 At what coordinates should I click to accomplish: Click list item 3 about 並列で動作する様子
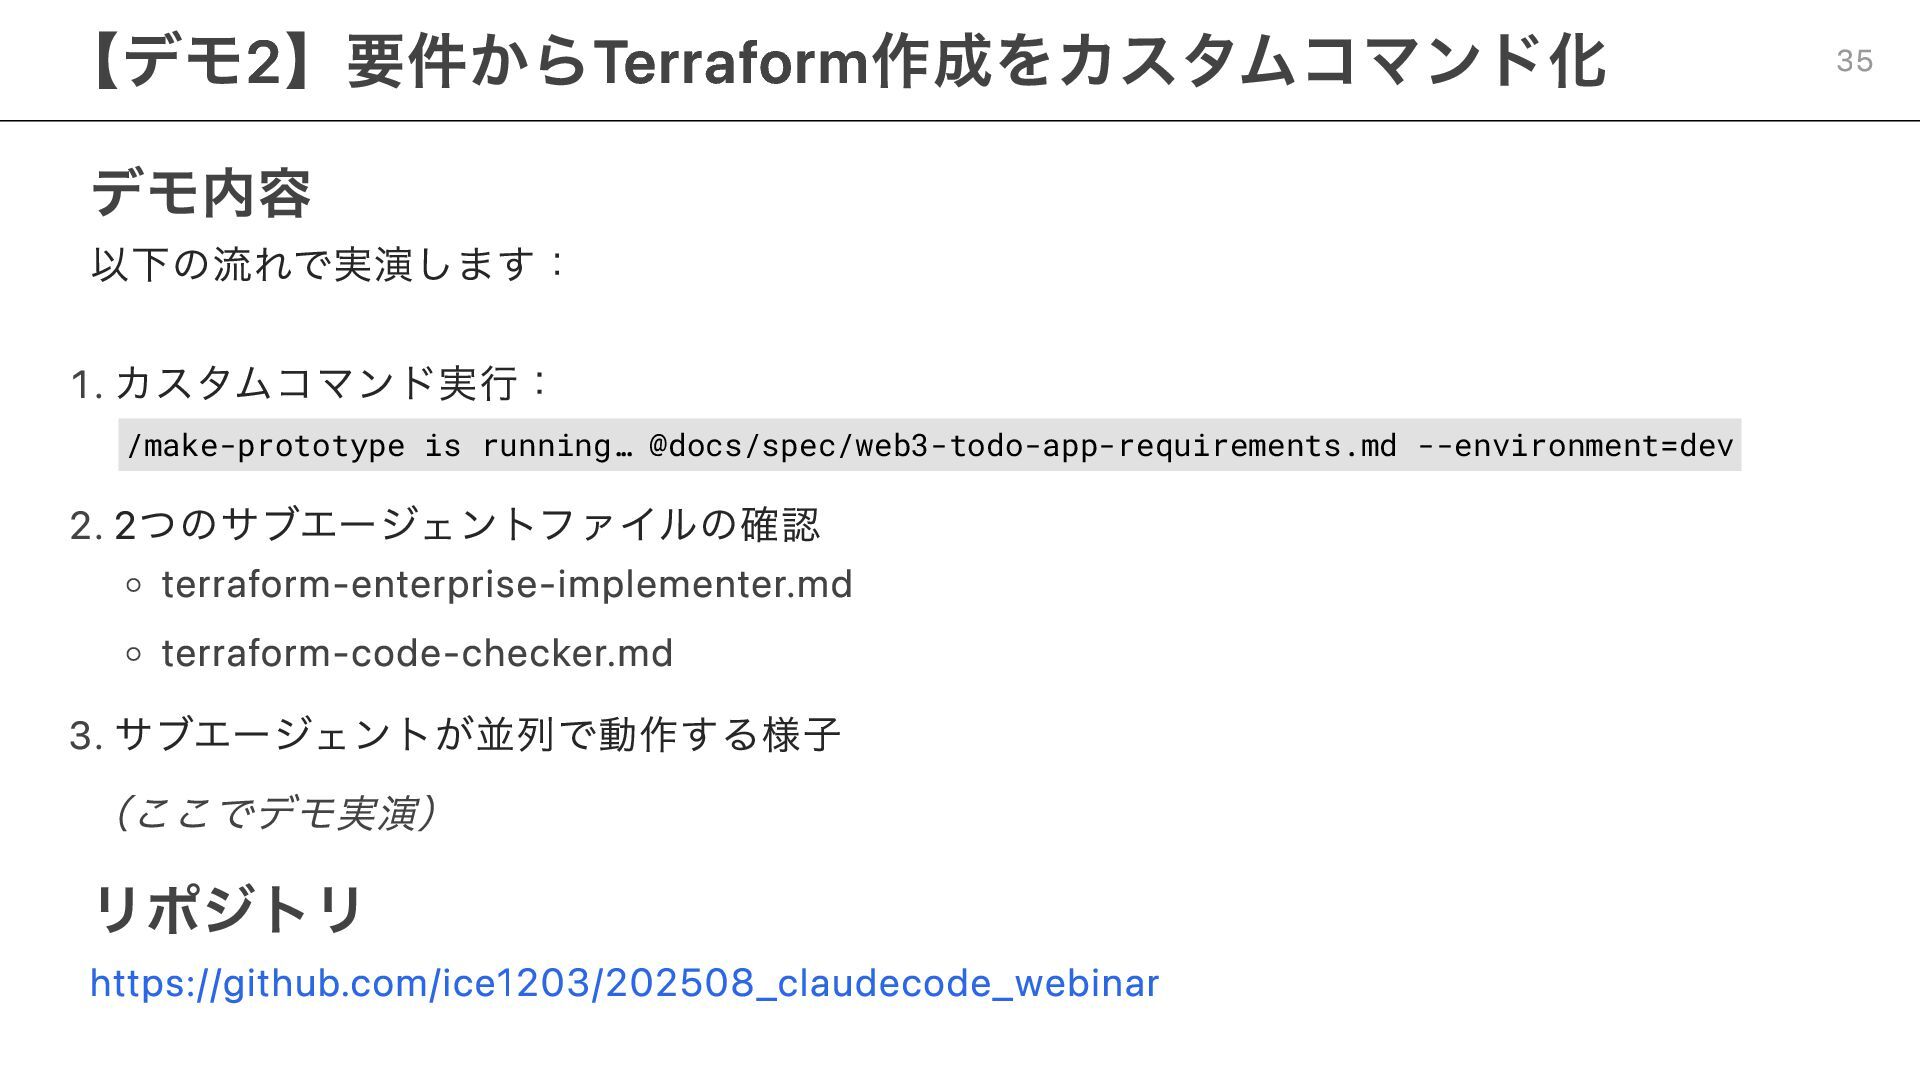pyautogui.click(x=455, y=735)
